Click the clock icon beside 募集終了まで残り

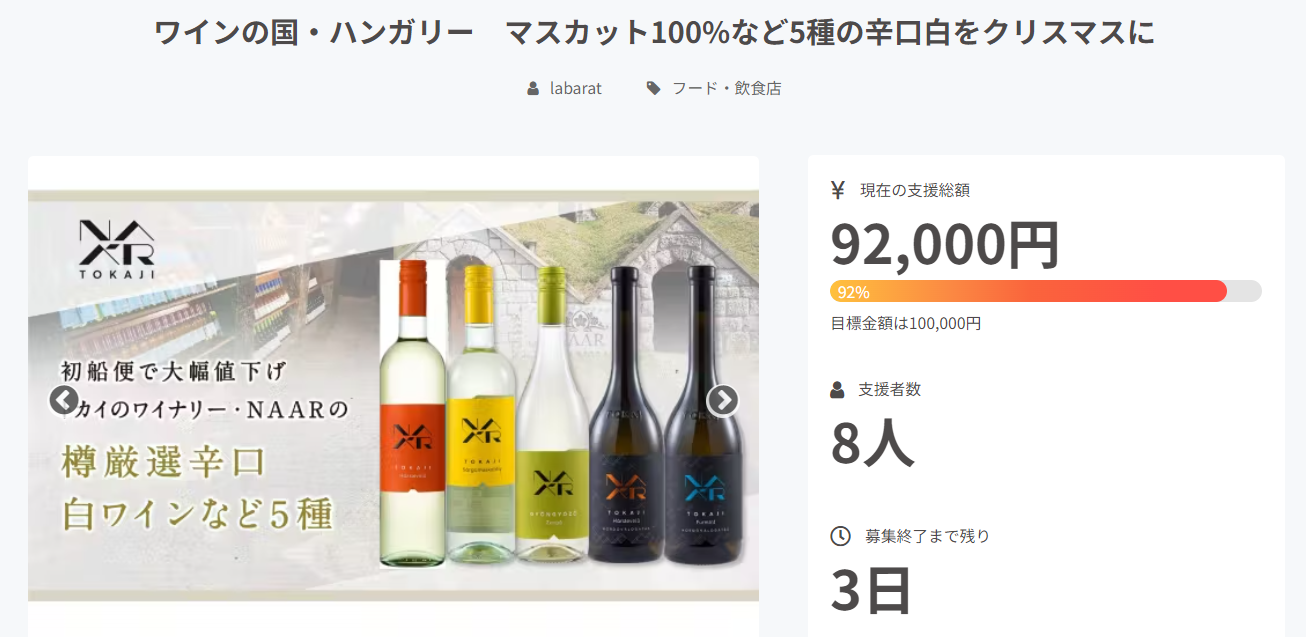(x=840, y=536)
